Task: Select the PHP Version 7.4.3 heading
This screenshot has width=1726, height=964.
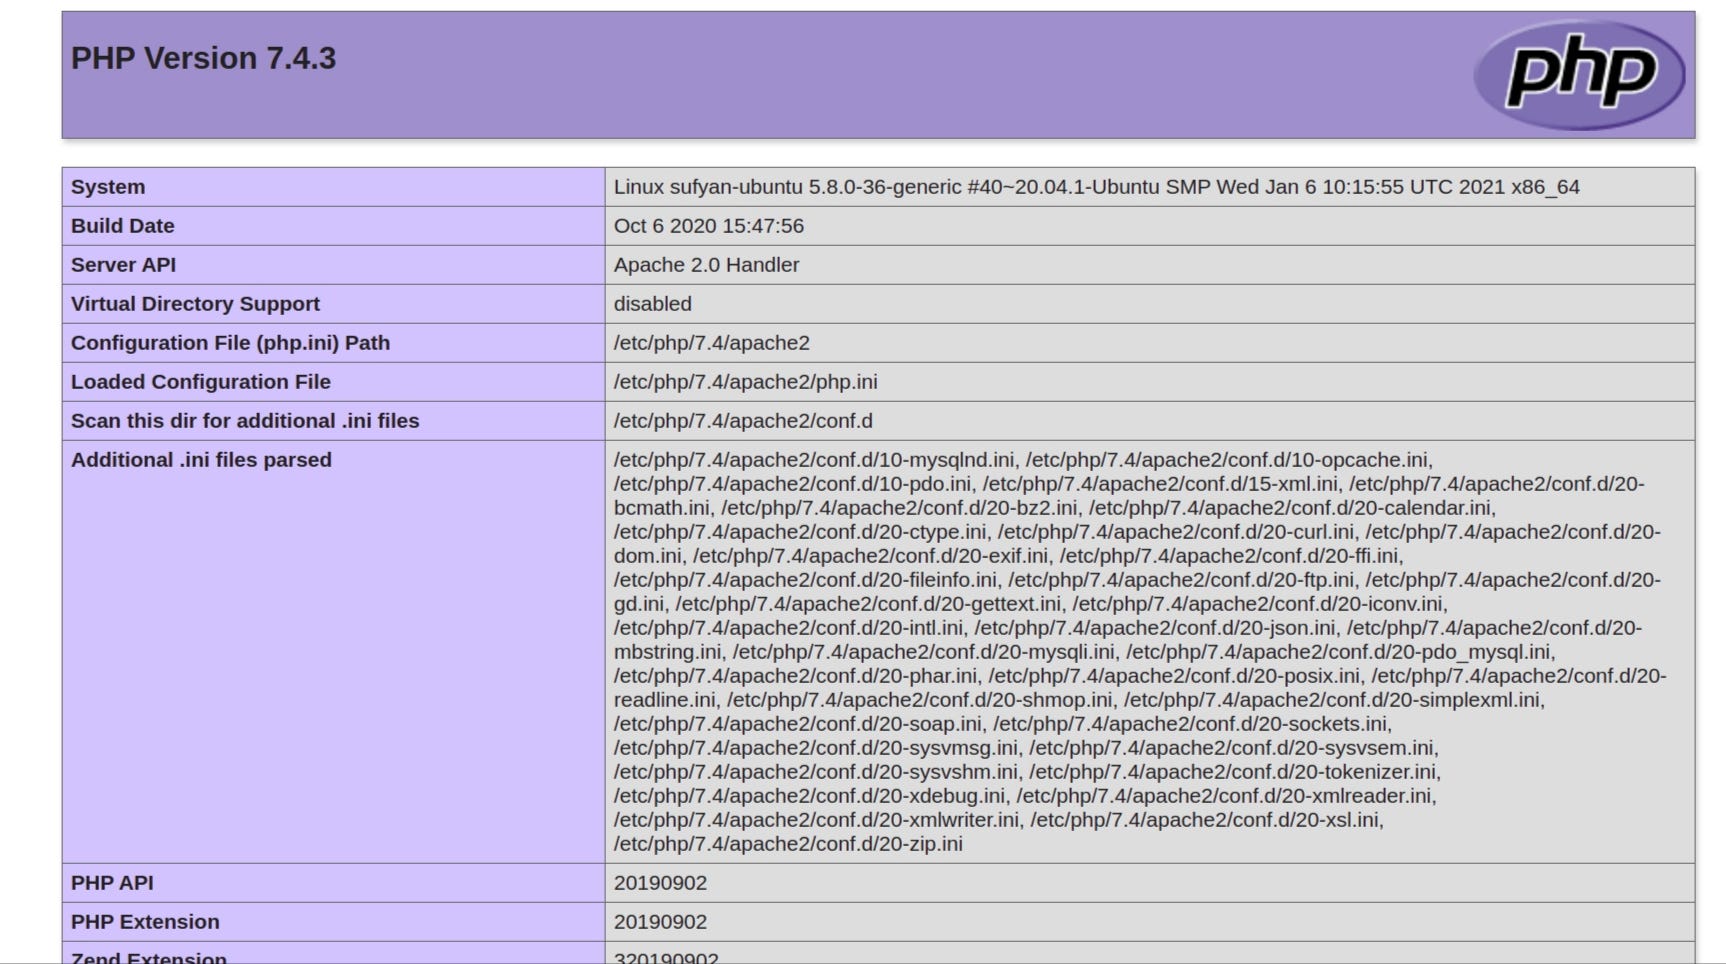Action: click(203, 58)
